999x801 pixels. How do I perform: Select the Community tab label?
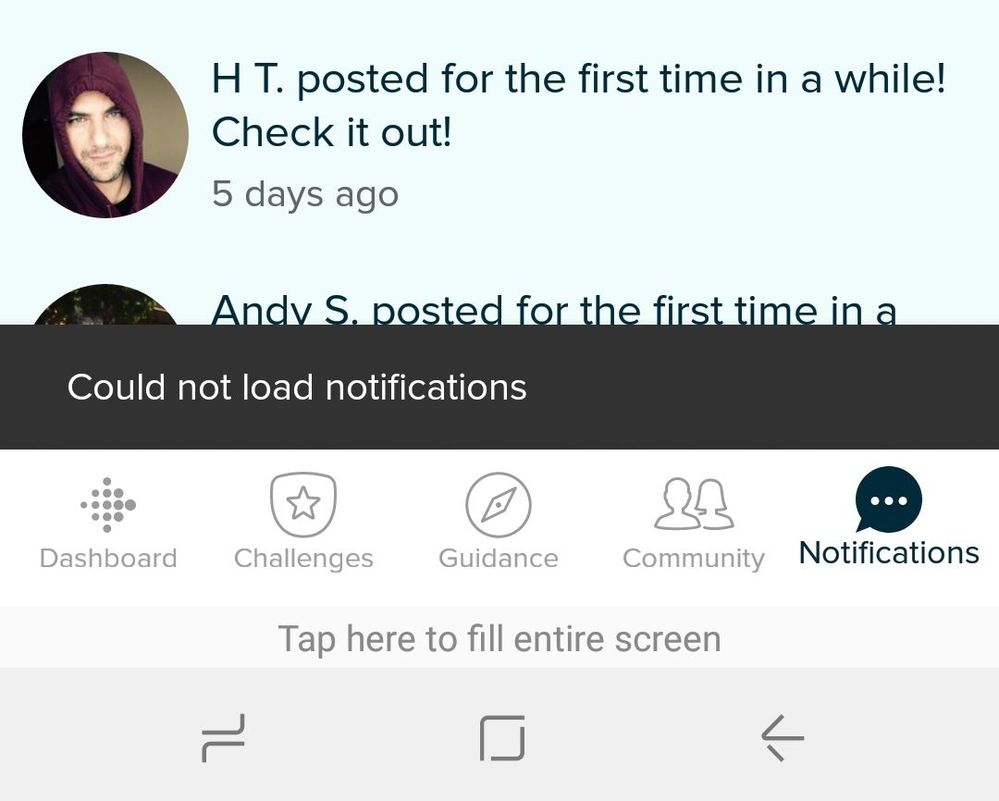(694, 559)
